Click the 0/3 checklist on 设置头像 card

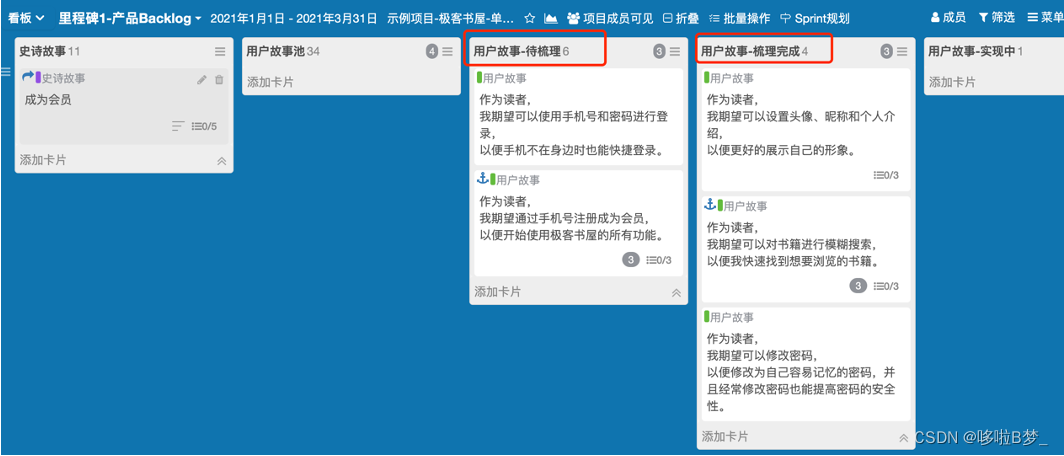pos(886,175)
